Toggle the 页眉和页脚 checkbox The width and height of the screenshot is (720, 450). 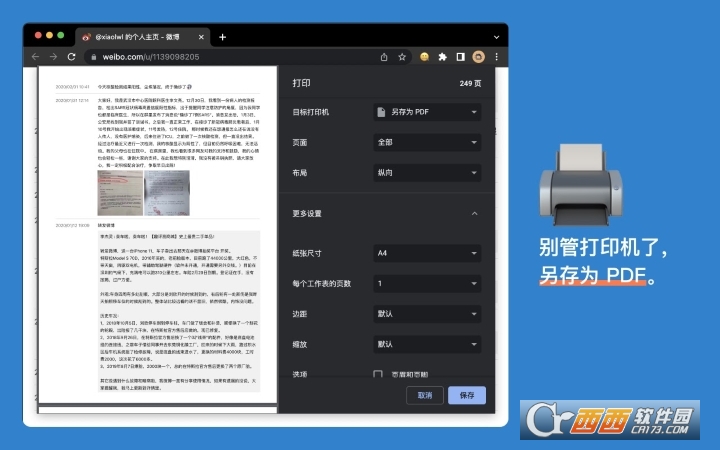point(378,374)
